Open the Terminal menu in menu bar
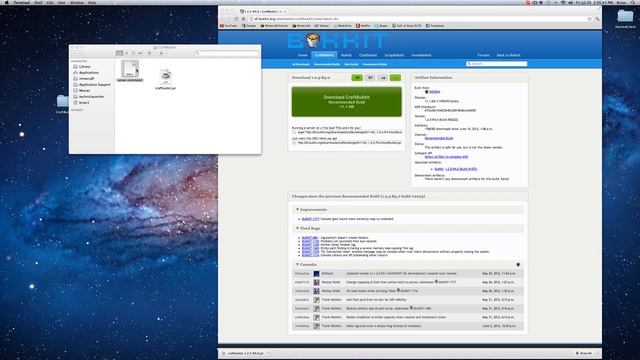The width and height of the screenshot is (640, 360). [x=22, y=2]
